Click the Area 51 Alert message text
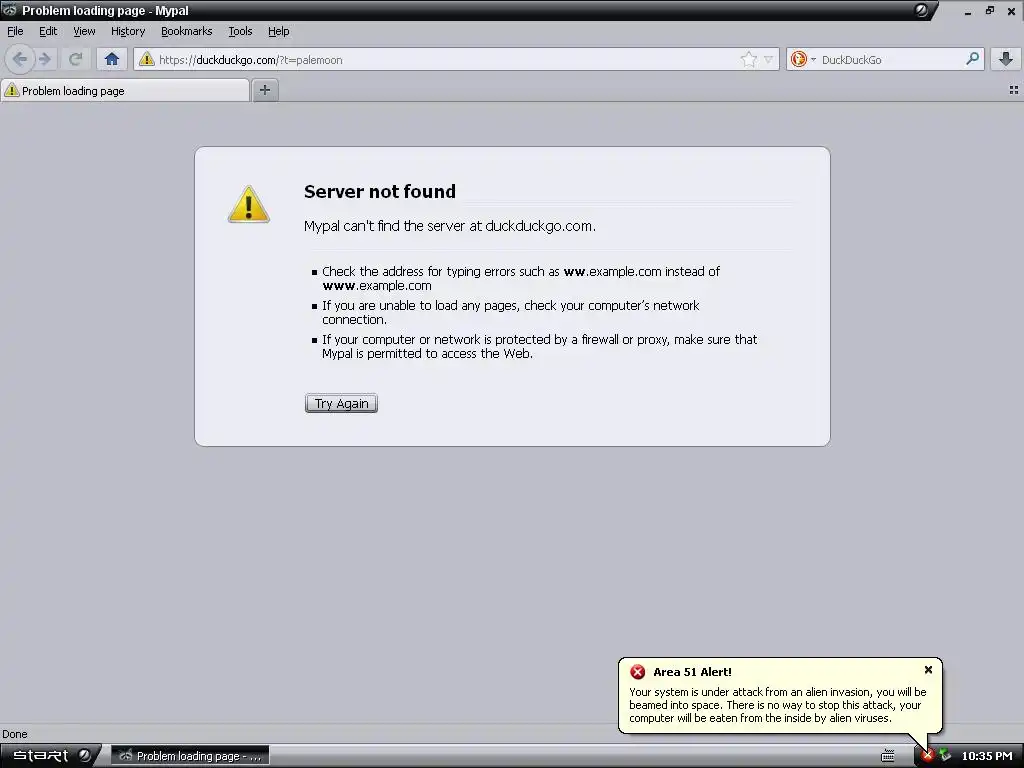The width and height of the screenshot is (1024, 768). pos(778,705)
